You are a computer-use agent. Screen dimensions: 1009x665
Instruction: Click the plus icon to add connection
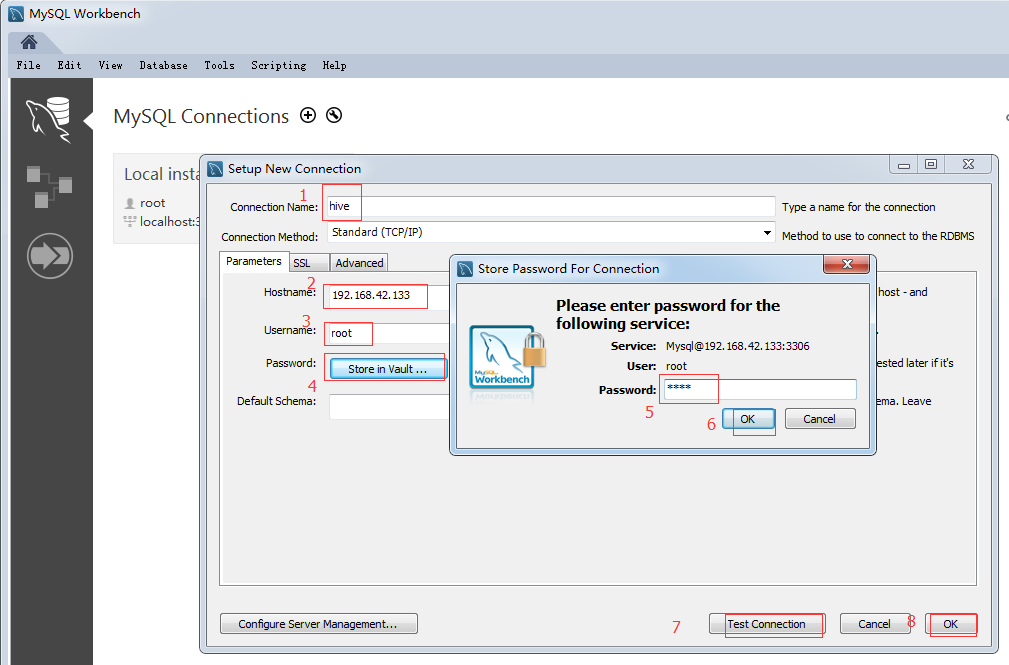pos(308,116)
